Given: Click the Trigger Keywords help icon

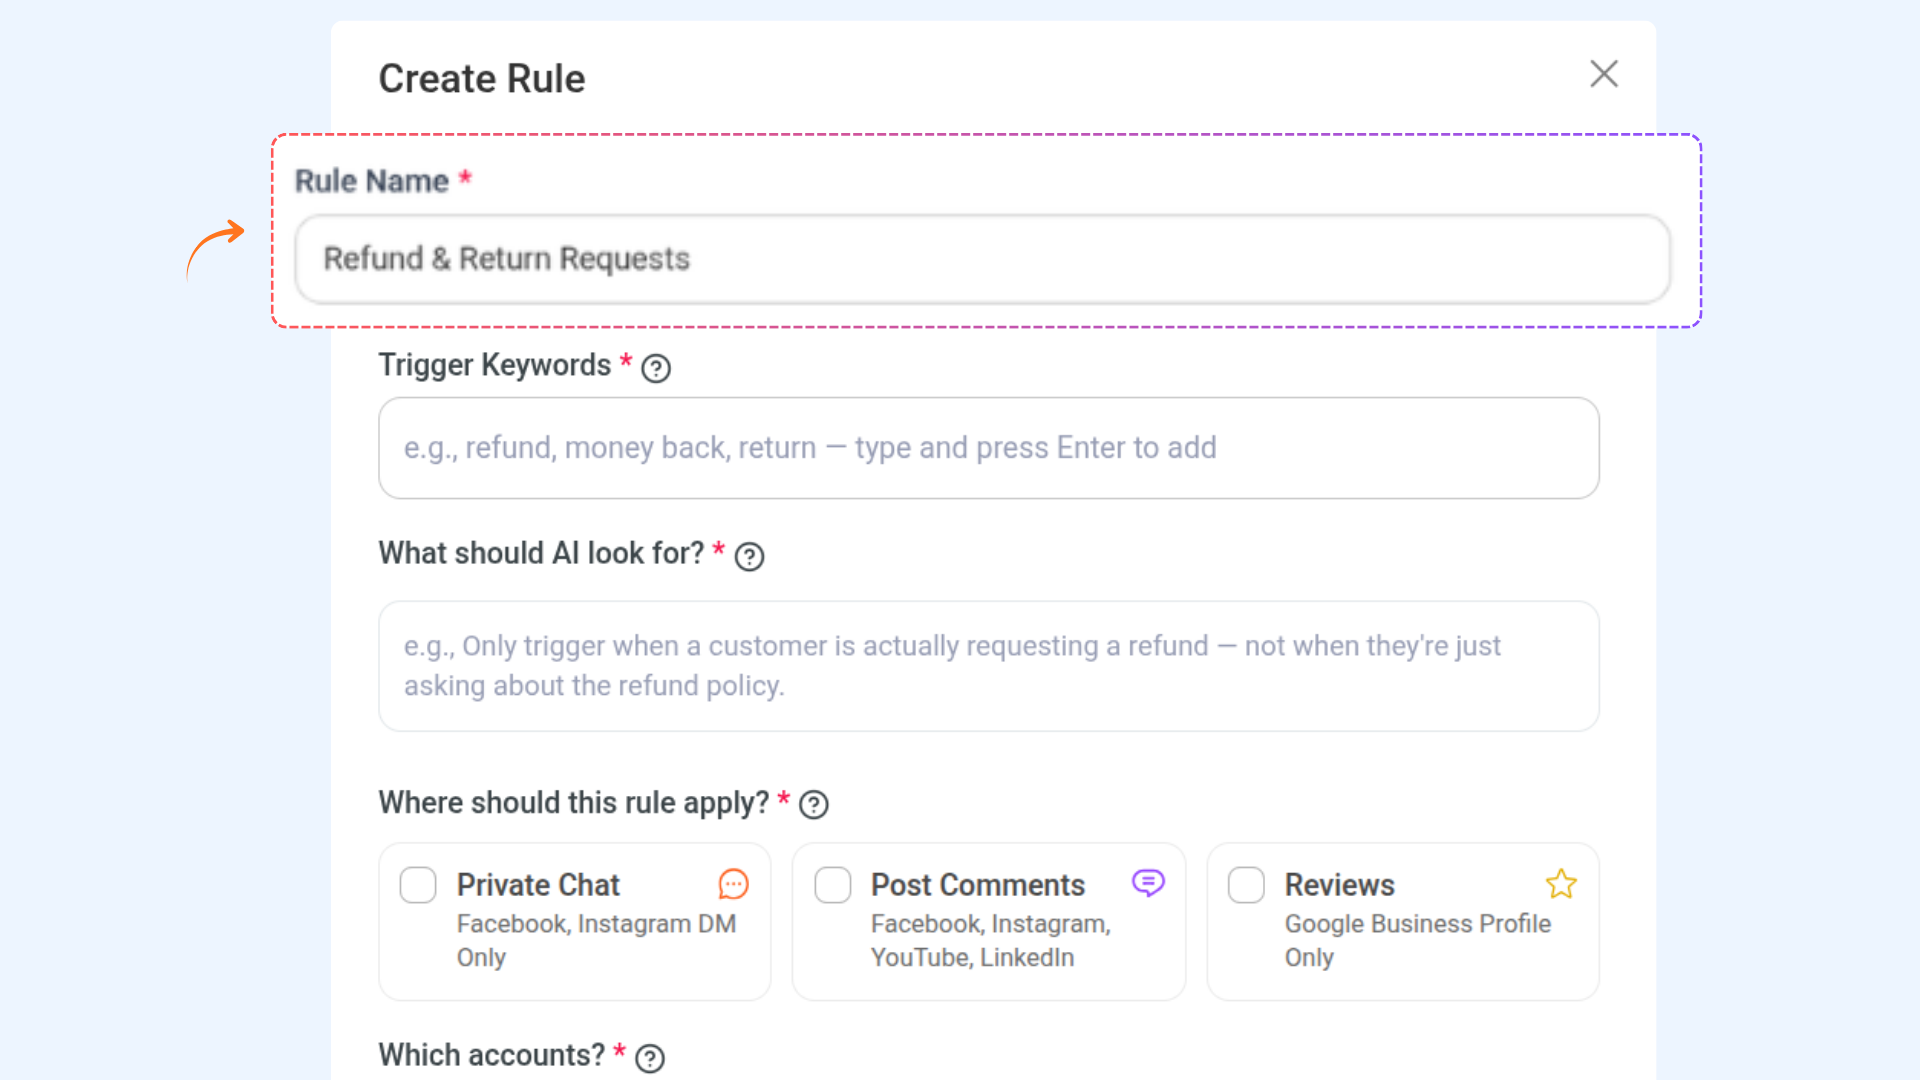Looking at the screenshot, I should tap(656, 369).
